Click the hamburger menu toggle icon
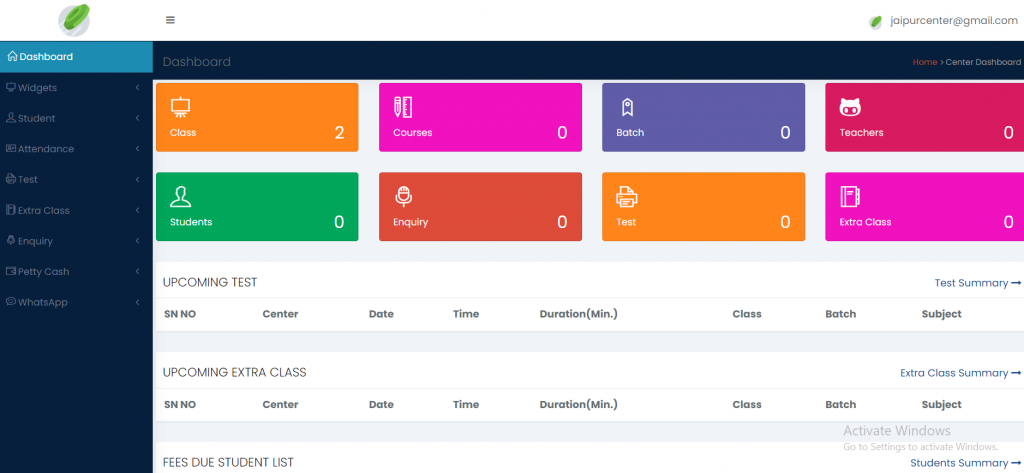1024x473 pixels. pos(170,20)
